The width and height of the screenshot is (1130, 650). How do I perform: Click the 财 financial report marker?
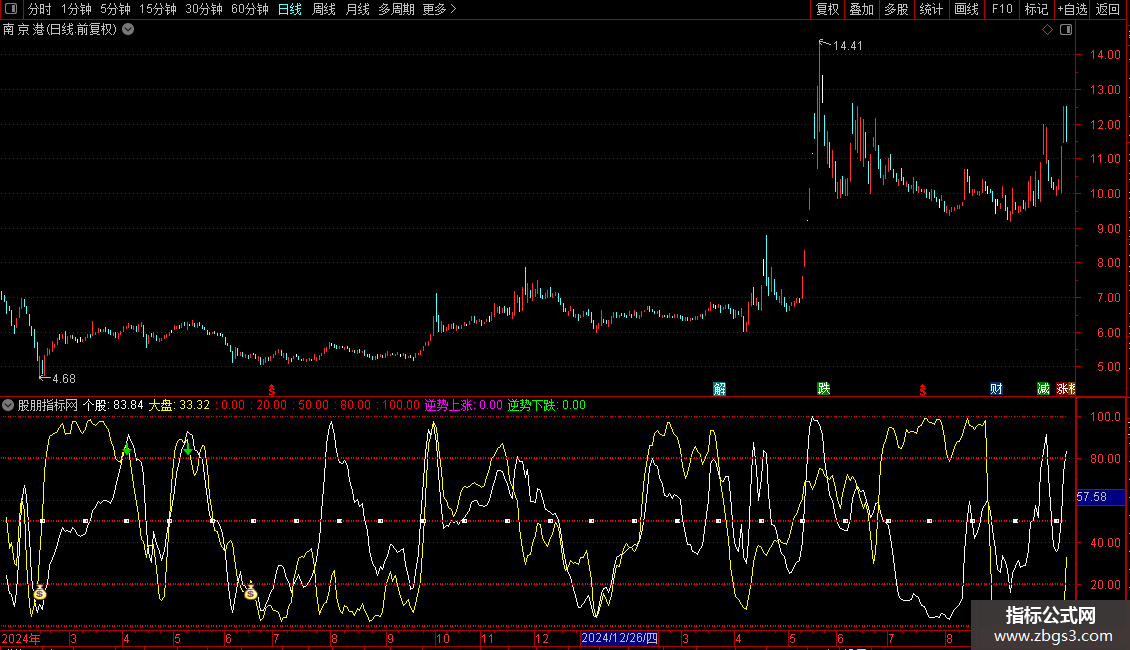coord(996,389)
